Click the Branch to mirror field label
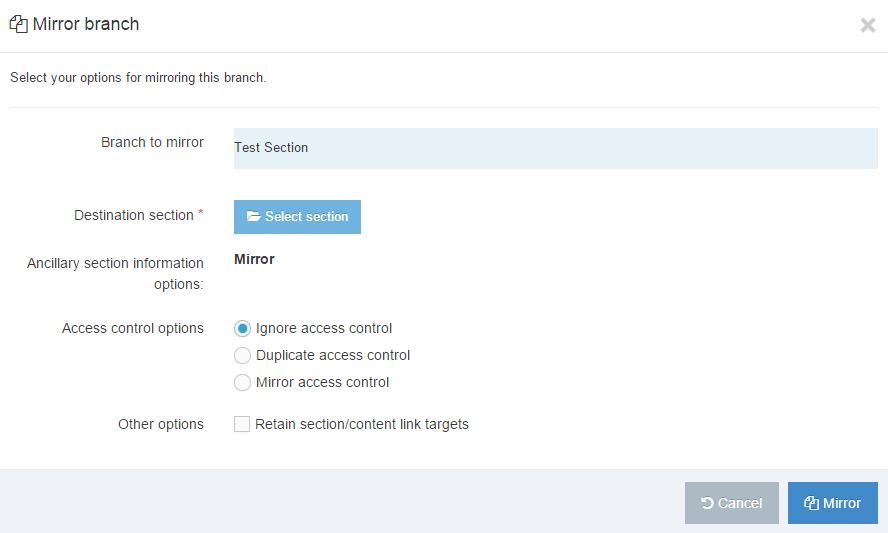 [152, 142]
